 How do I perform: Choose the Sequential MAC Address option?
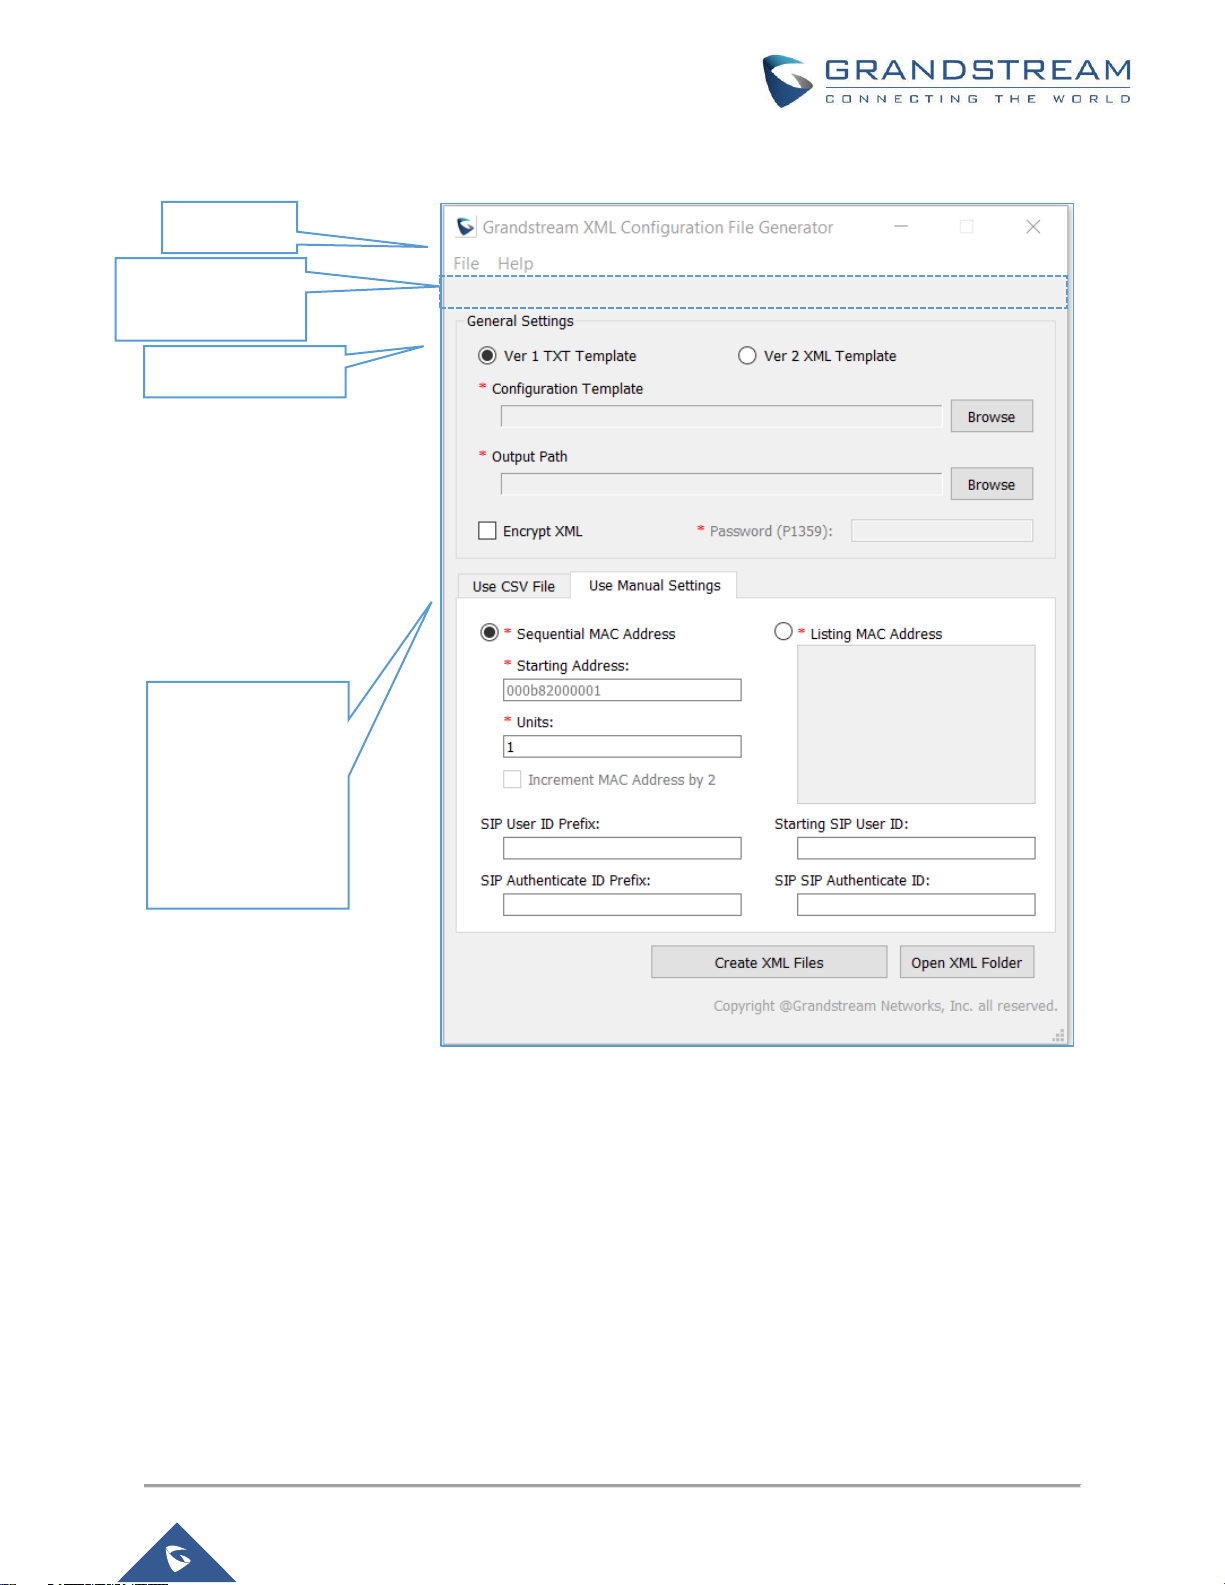489,632
